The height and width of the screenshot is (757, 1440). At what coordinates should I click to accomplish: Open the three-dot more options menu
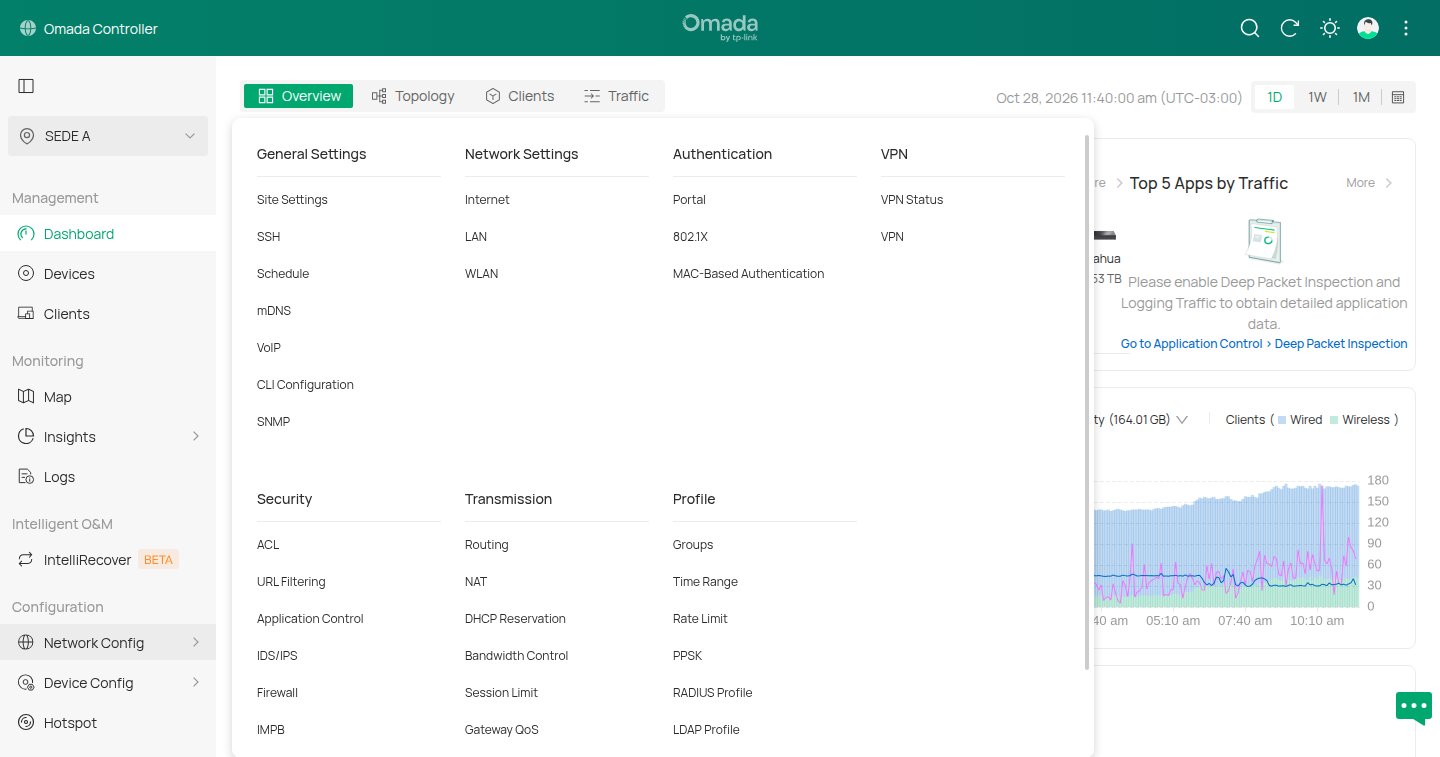pos(1406,28)
